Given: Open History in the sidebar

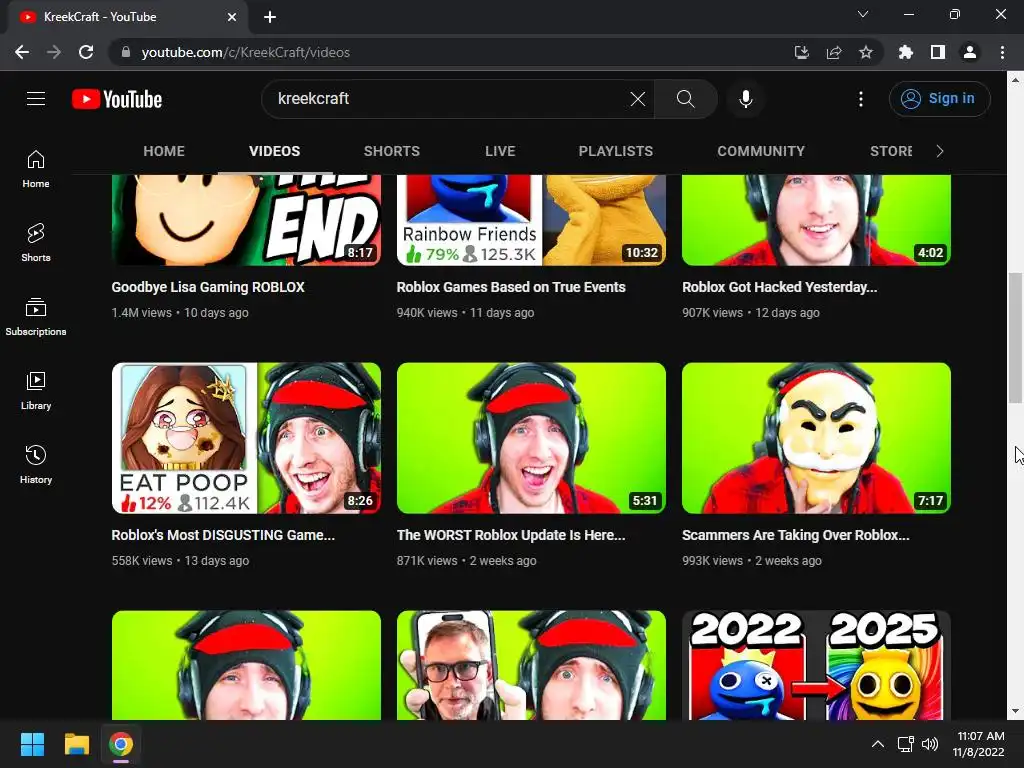Looking at the screenshot, I should click(x=36, y=464).
